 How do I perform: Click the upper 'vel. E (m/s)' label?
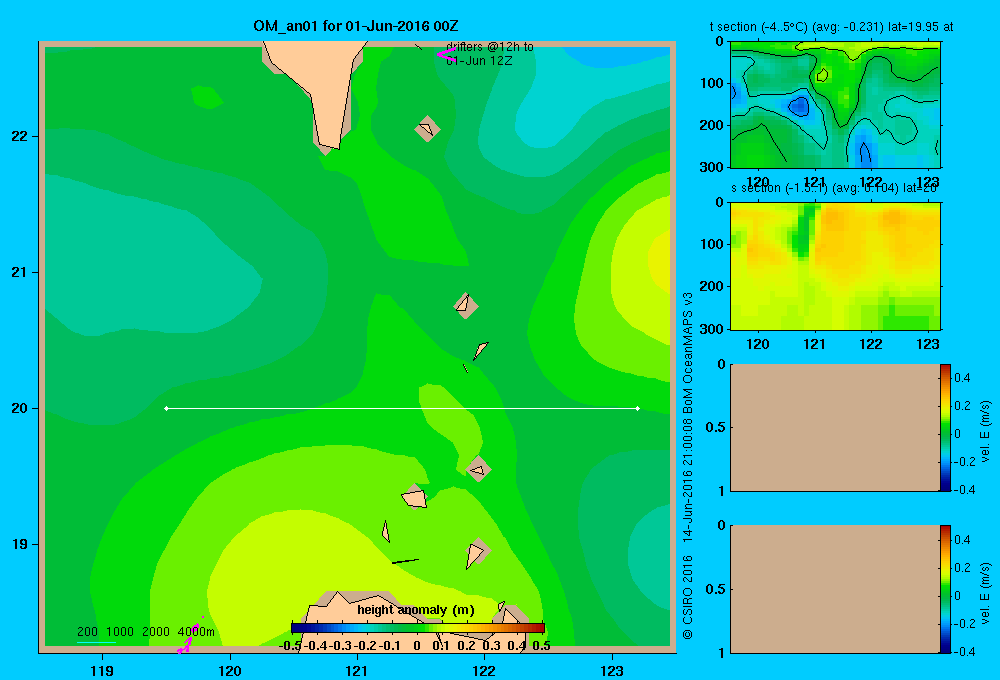click(986, 431)
